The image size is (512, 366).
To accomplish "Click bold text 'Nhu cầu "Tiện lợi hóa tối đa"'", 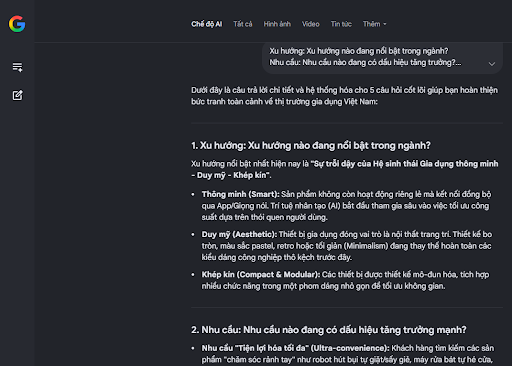I will (254, 348).
